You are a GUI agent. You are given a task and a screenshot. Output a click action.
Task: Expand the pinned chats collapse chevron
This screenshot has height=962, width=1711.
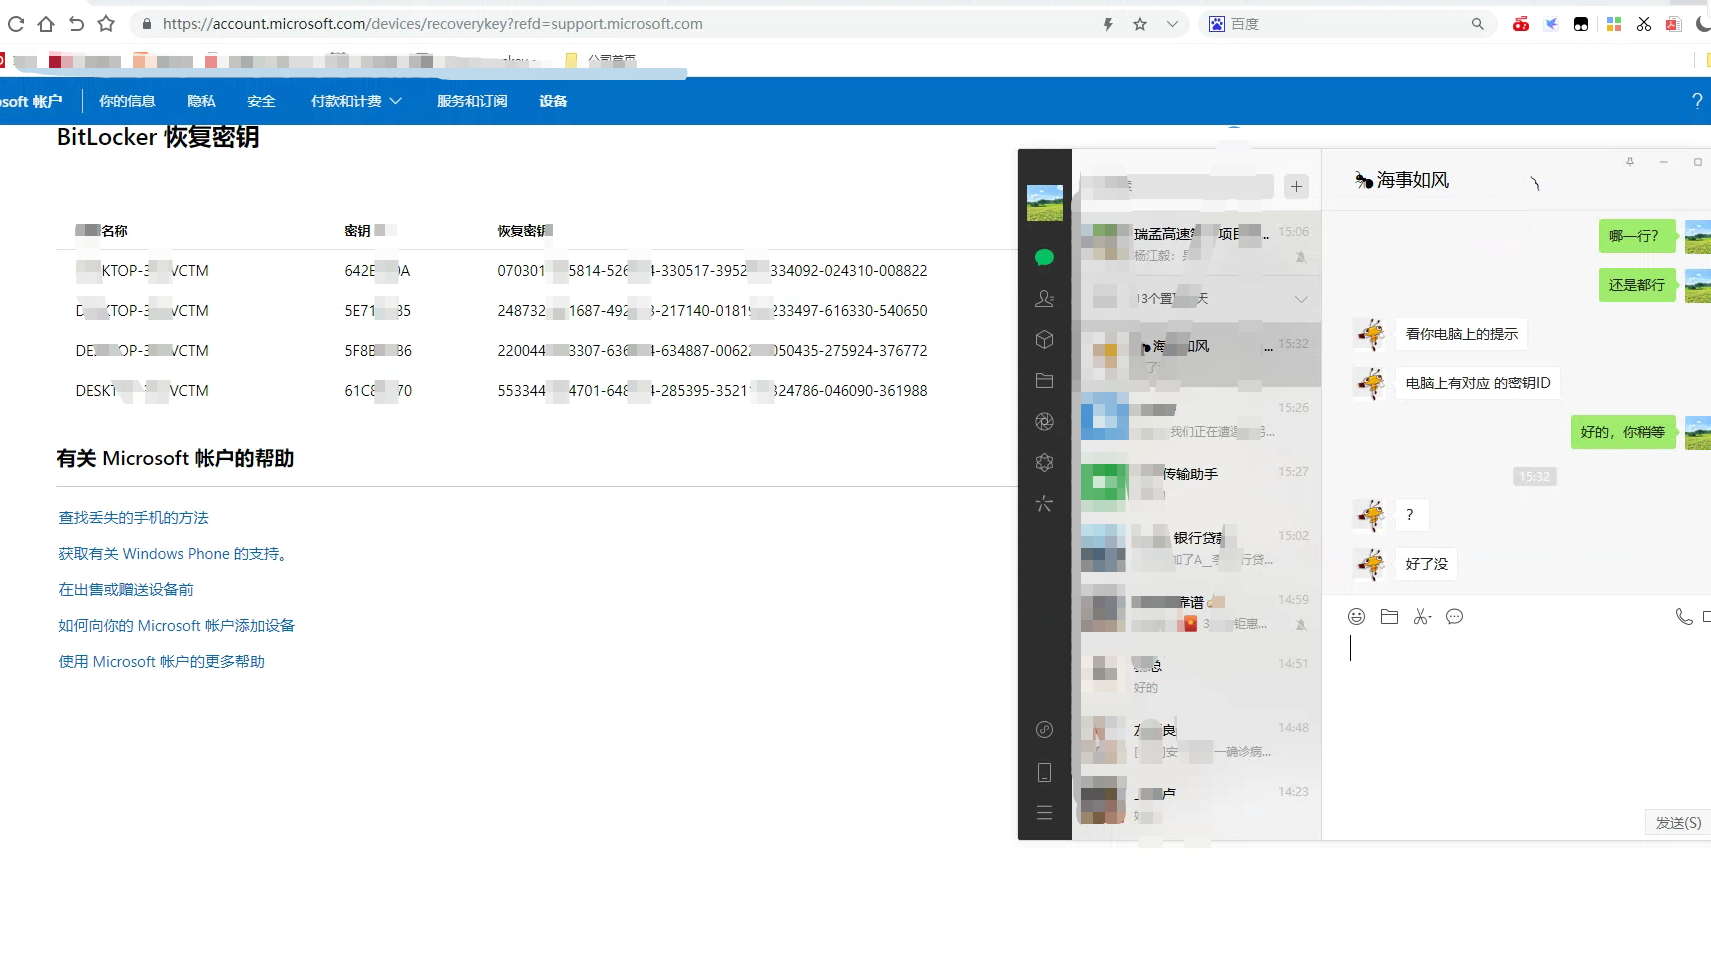[x=1301, y=299]
